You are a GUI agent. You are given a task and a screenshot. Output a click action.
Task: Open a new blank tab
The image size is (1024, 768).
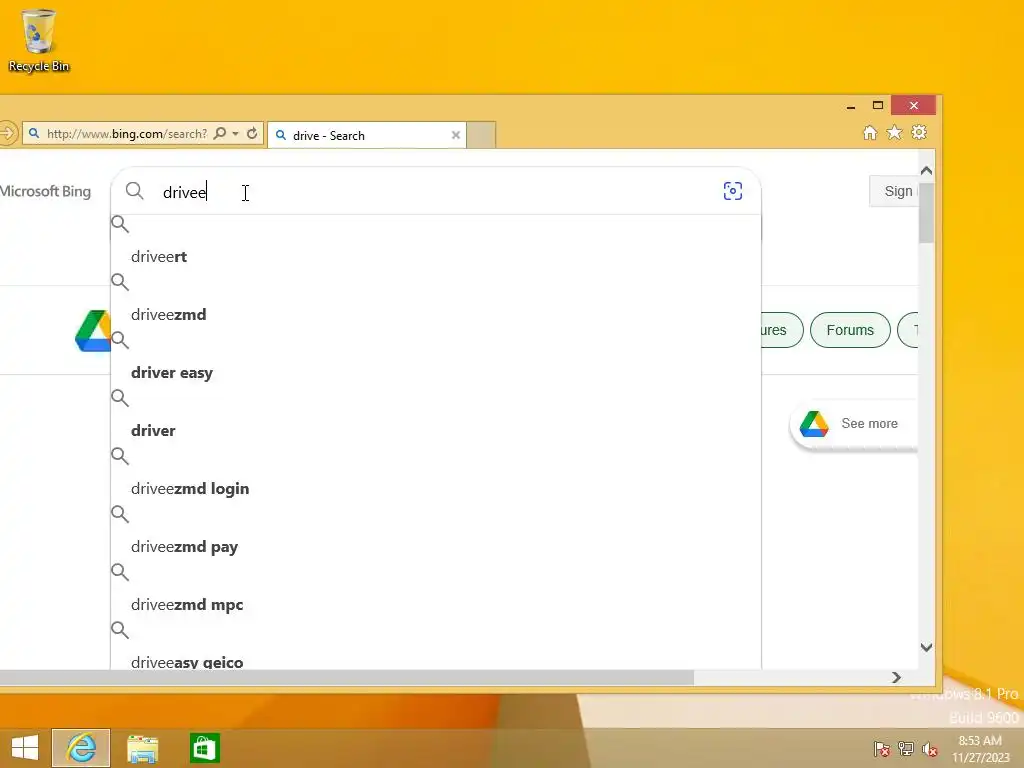pos(481,135)
